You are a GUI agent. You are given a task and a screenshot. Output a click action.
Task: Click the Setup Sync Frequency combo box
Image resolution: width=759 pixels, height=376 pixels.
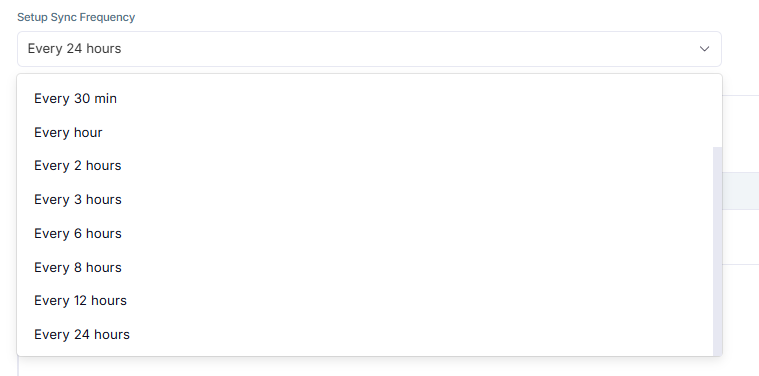pos(369,49)
